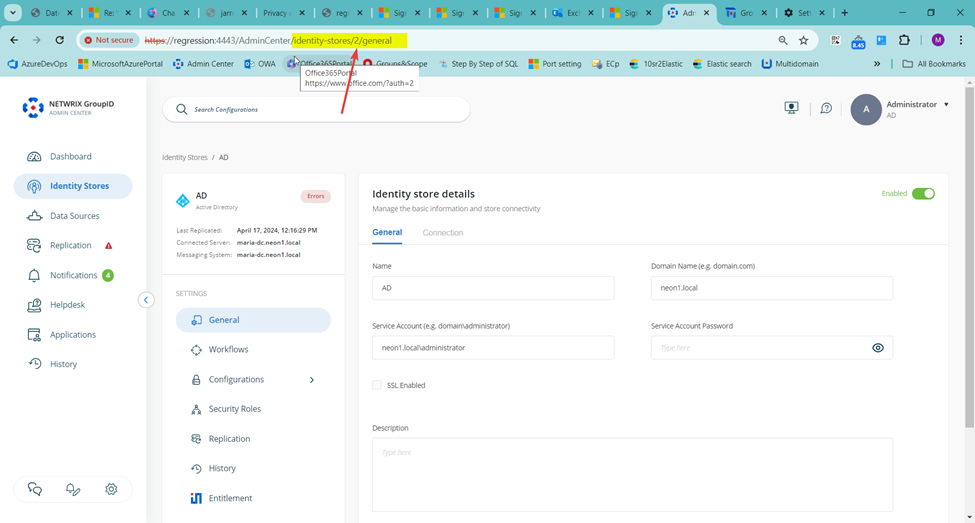Click into the Description text area

click(632, 474)
